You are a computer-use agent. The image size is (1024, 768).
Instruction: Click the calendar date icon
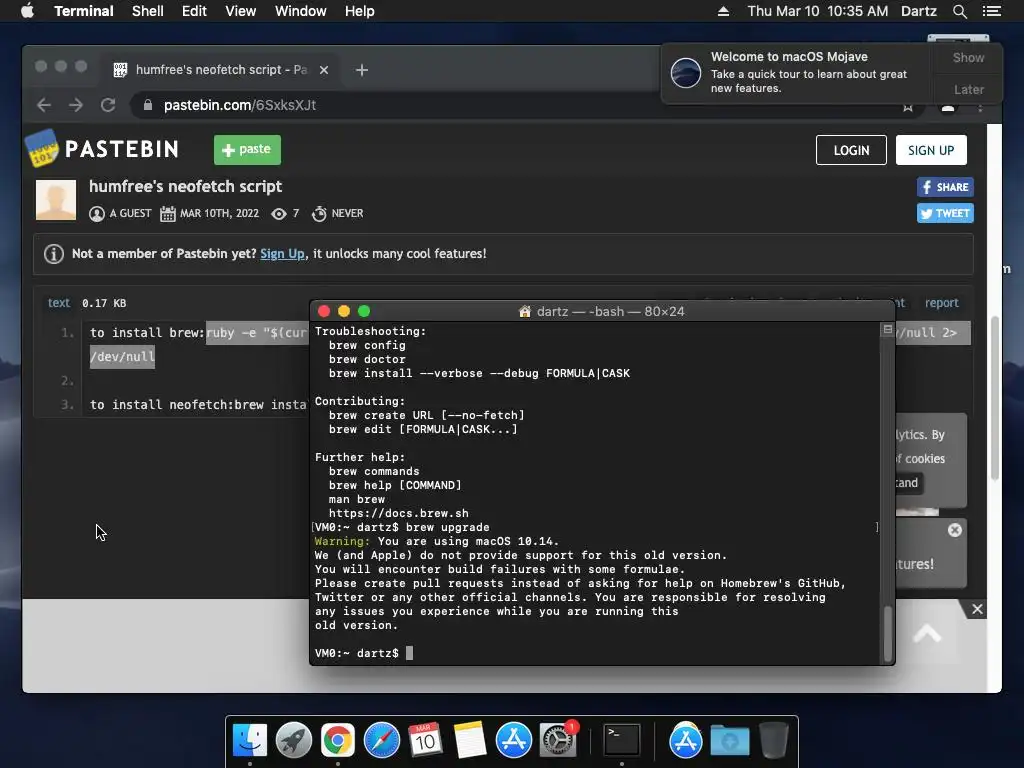coord(167,214)
